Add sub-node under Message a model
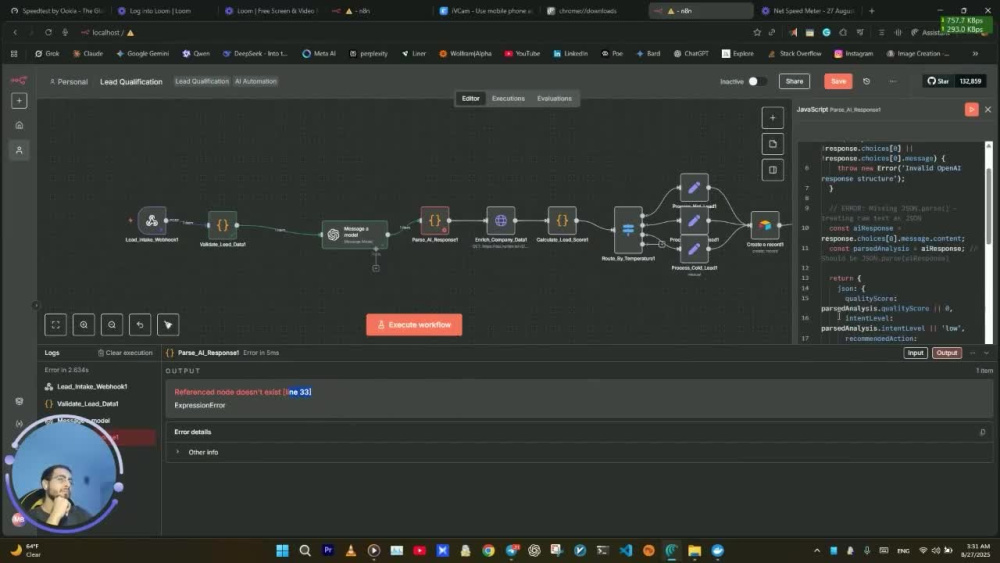 point(376,268)
